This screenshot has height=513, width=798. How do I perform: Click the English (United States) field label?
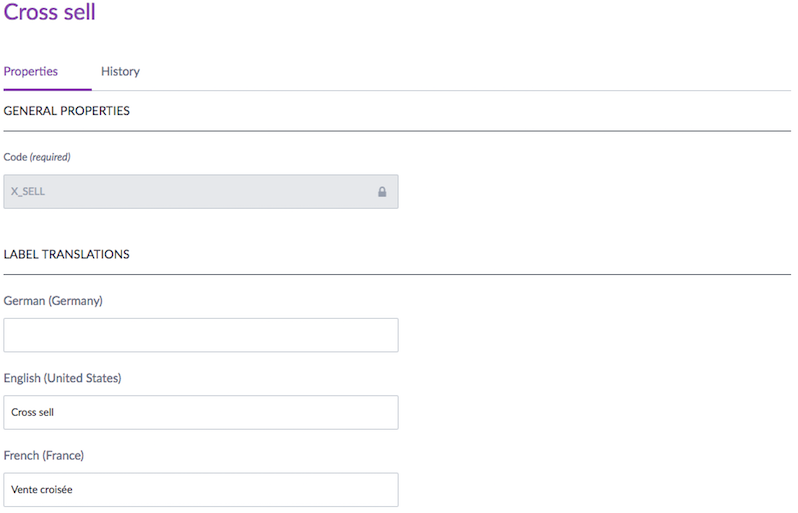point(62,378)
